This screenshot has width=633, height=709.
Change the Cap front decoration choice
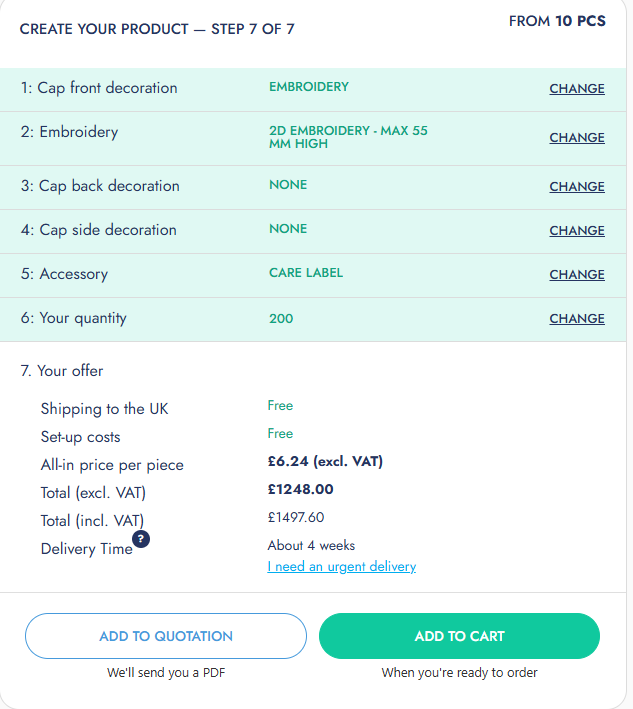coord(577,89)
